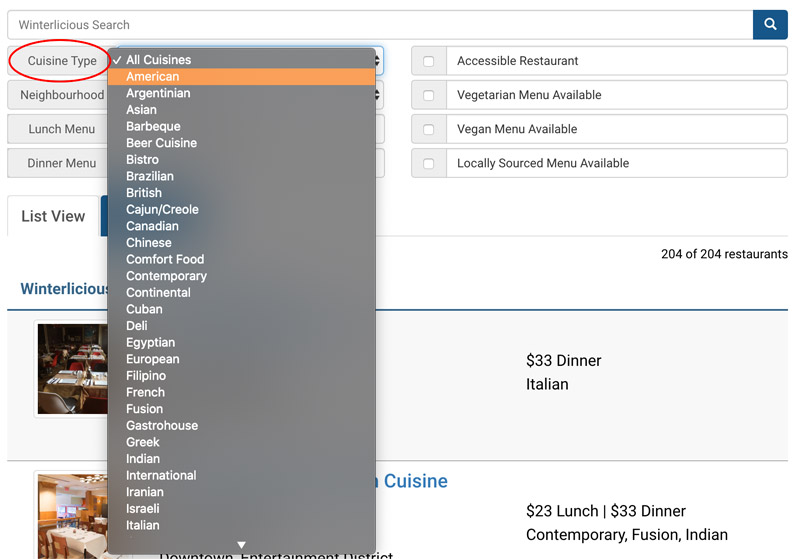800x559 pixels.
Task: Click the Vegan Menu Available label
Action: (x=517, y=129)
